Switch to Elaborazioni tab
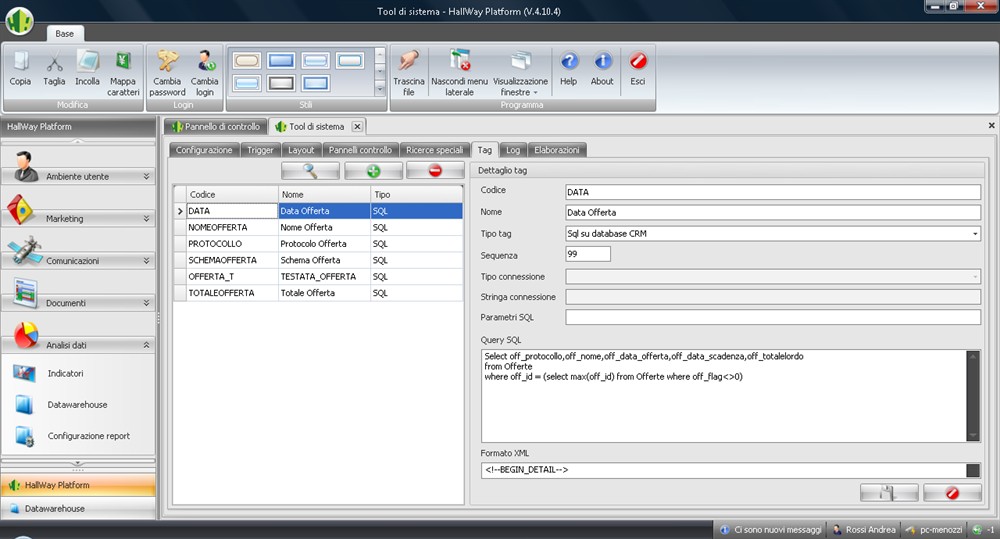The width and height of the screenshot is (1000, 539). 557,150
